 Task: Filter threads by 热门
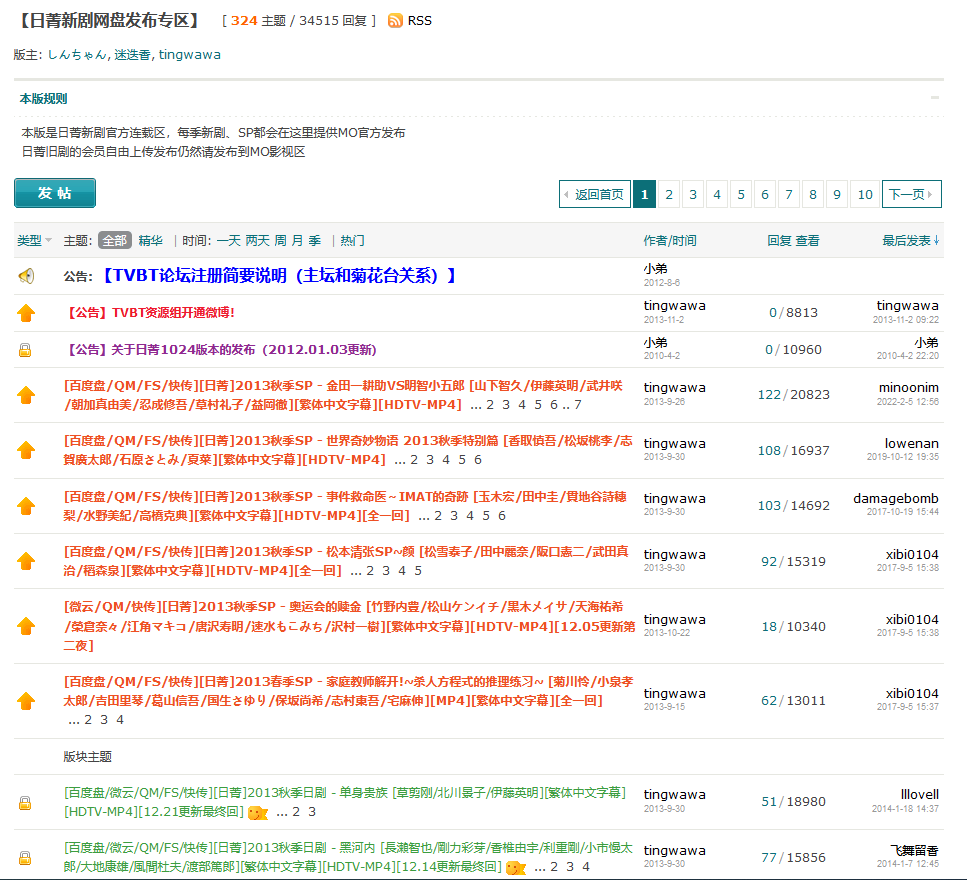pyautogui.click(x=352, y=241)
